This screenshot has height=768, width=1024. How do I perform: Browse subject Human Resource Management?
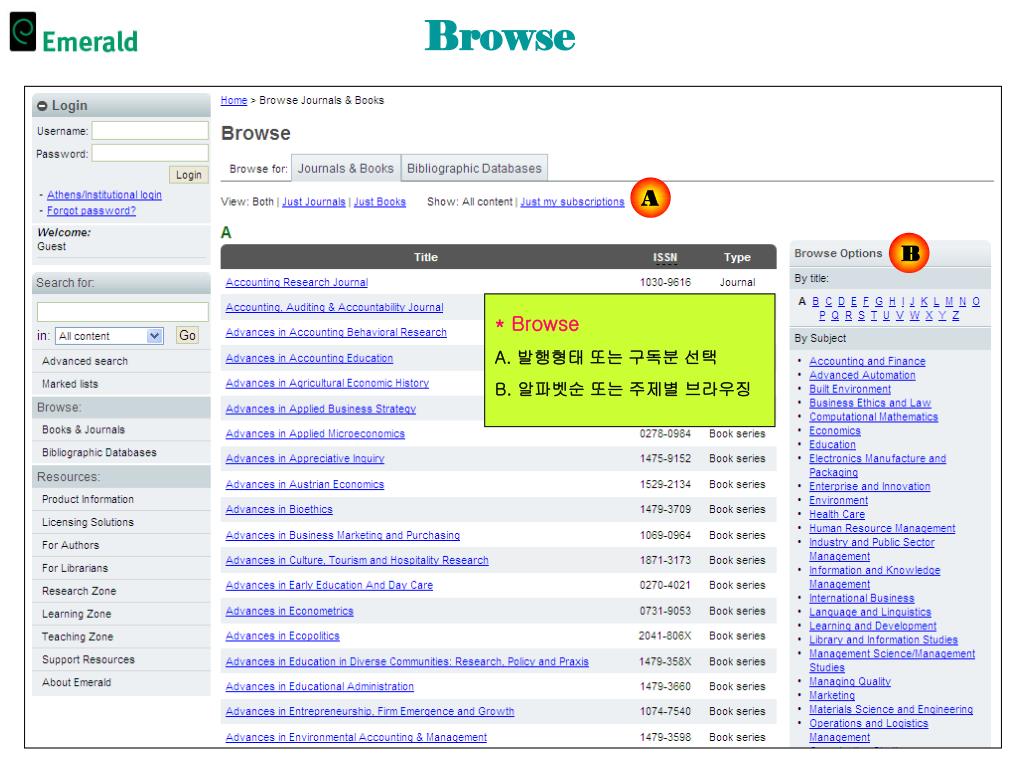coord(882,528)
